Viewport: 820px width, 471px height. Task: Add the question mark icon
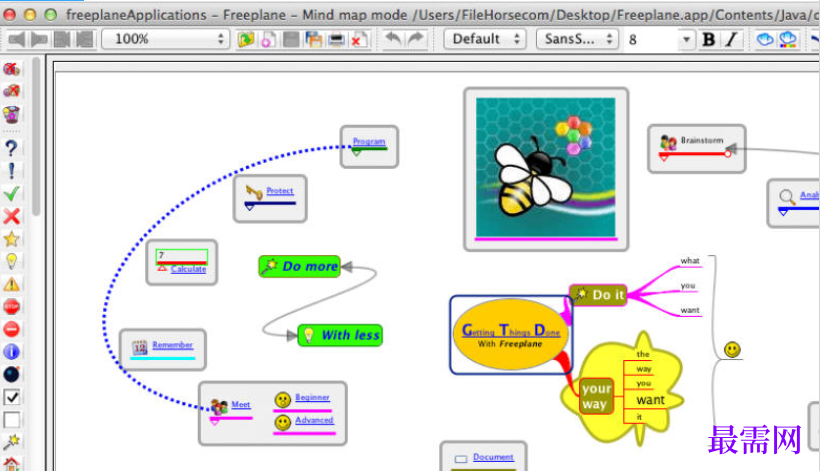(x=12, y=148)
